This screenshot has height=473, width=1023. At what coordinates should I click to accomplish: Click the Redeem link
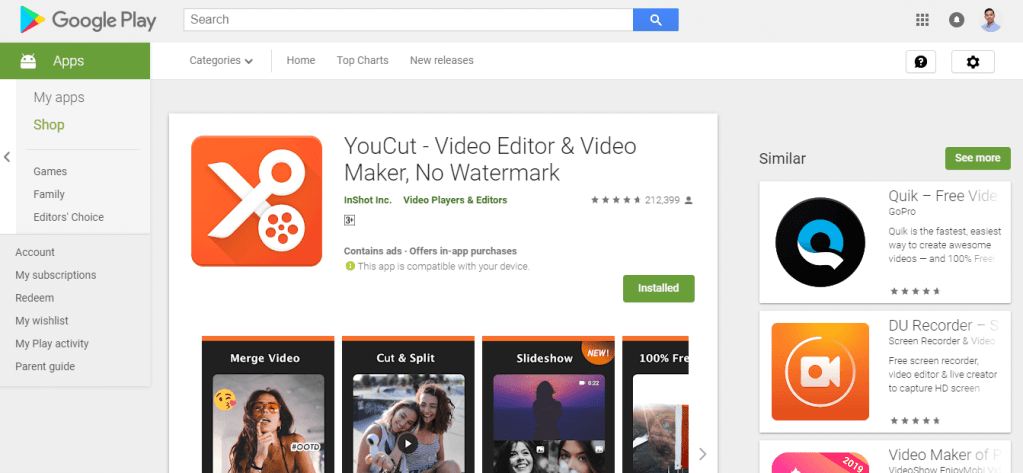click(35, 298)
